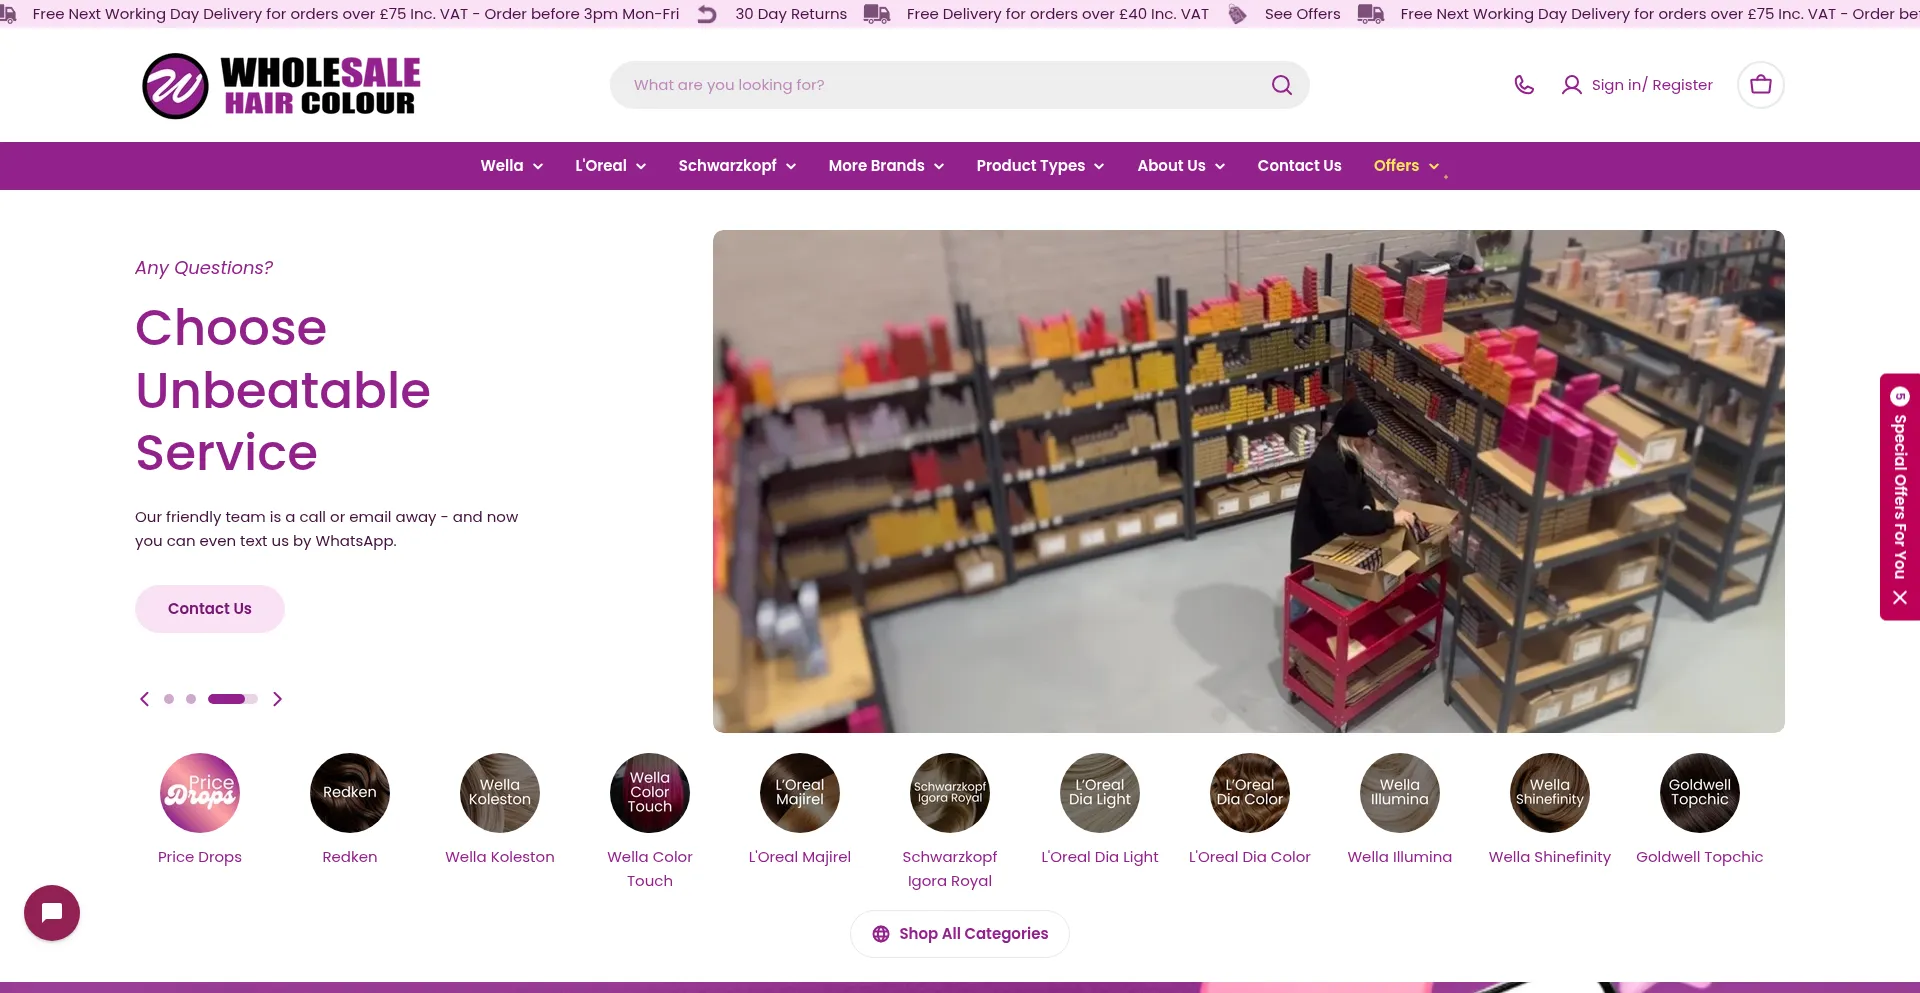Expand the More Brands dropdown
1920x993 pixels.
point(886,166)
